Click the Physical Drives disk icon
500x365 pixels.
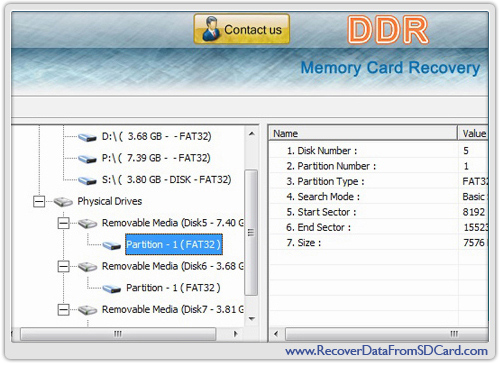[63, 202]
